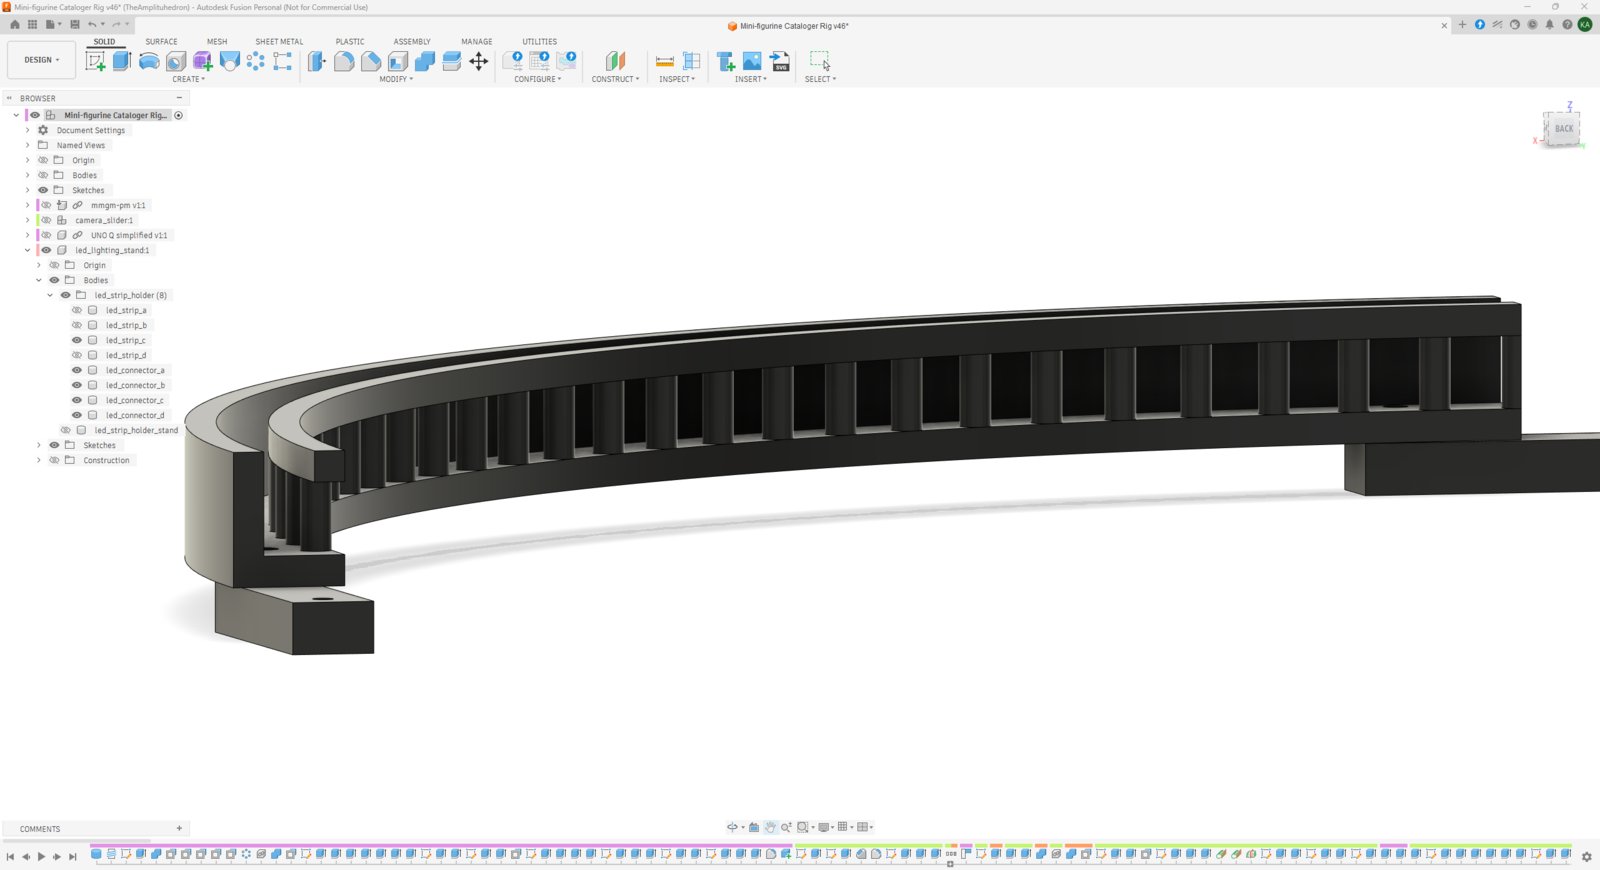Click the notifications bell icon
Image resolution: width=1600 pixels, height=870 pixels.
pyautogui.click(x=1550, y=25)
